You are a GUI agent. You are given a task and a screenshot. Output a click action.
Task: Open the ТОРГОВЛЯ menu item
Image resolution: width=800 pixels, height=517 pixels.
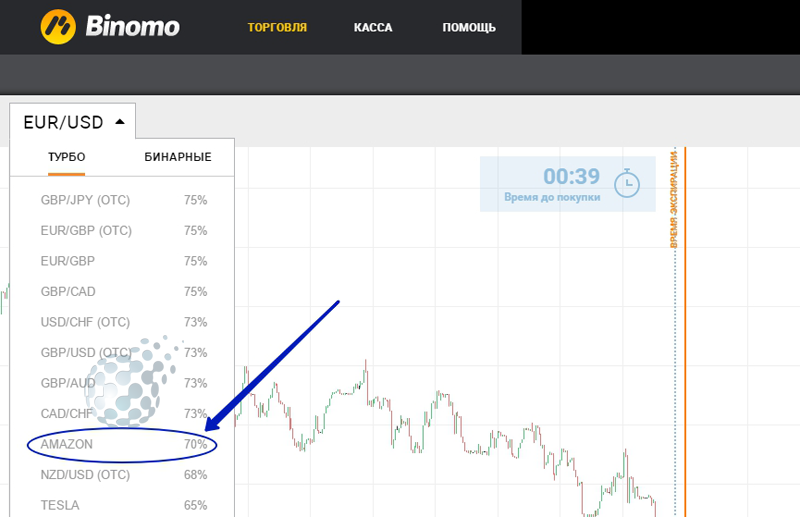(277, 28)
